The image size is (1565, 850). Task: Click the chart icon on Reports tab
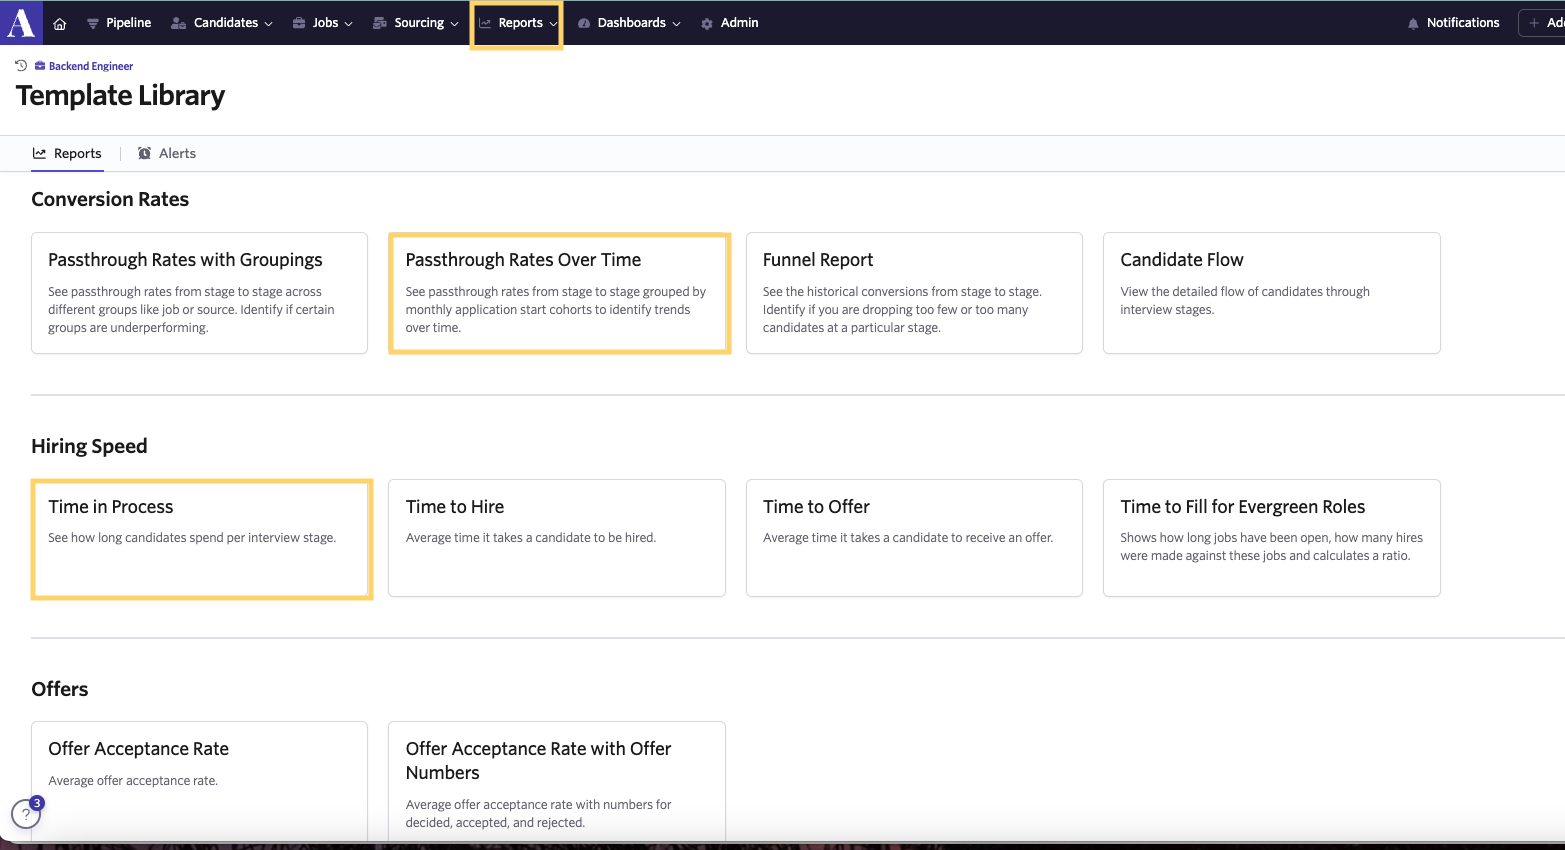point(40,153)
